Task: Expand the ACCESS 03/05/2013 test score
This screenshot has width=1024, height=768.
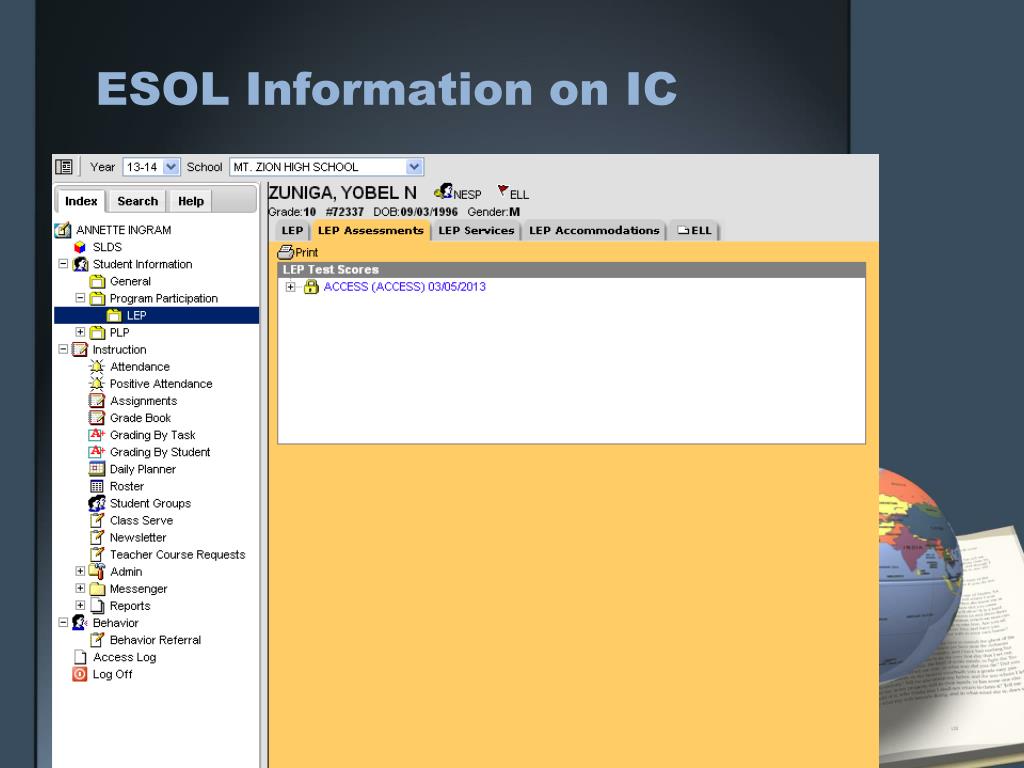Action: tap(291, 287)
